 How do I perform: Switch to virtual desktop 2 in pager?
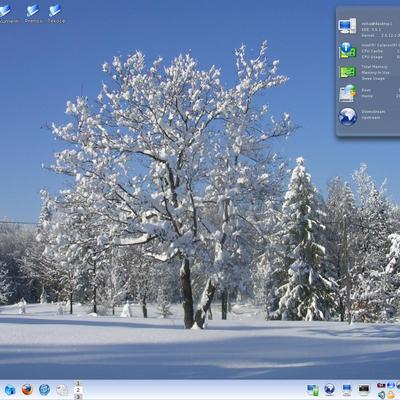click(78, 390)
